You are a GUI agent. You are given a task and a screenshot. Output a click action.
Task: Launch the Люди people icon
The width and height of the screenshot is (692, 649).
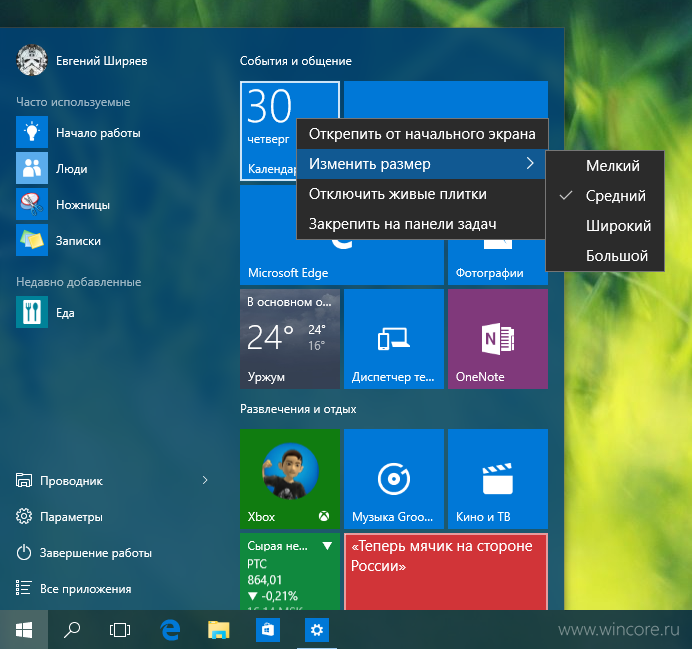(32, 168)
